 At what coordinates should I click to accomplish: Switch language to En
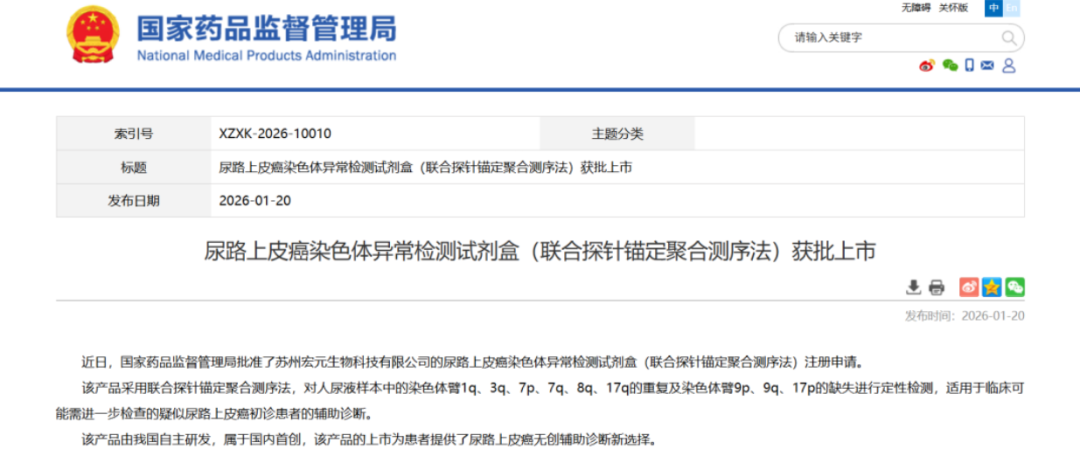point(1012,8)
